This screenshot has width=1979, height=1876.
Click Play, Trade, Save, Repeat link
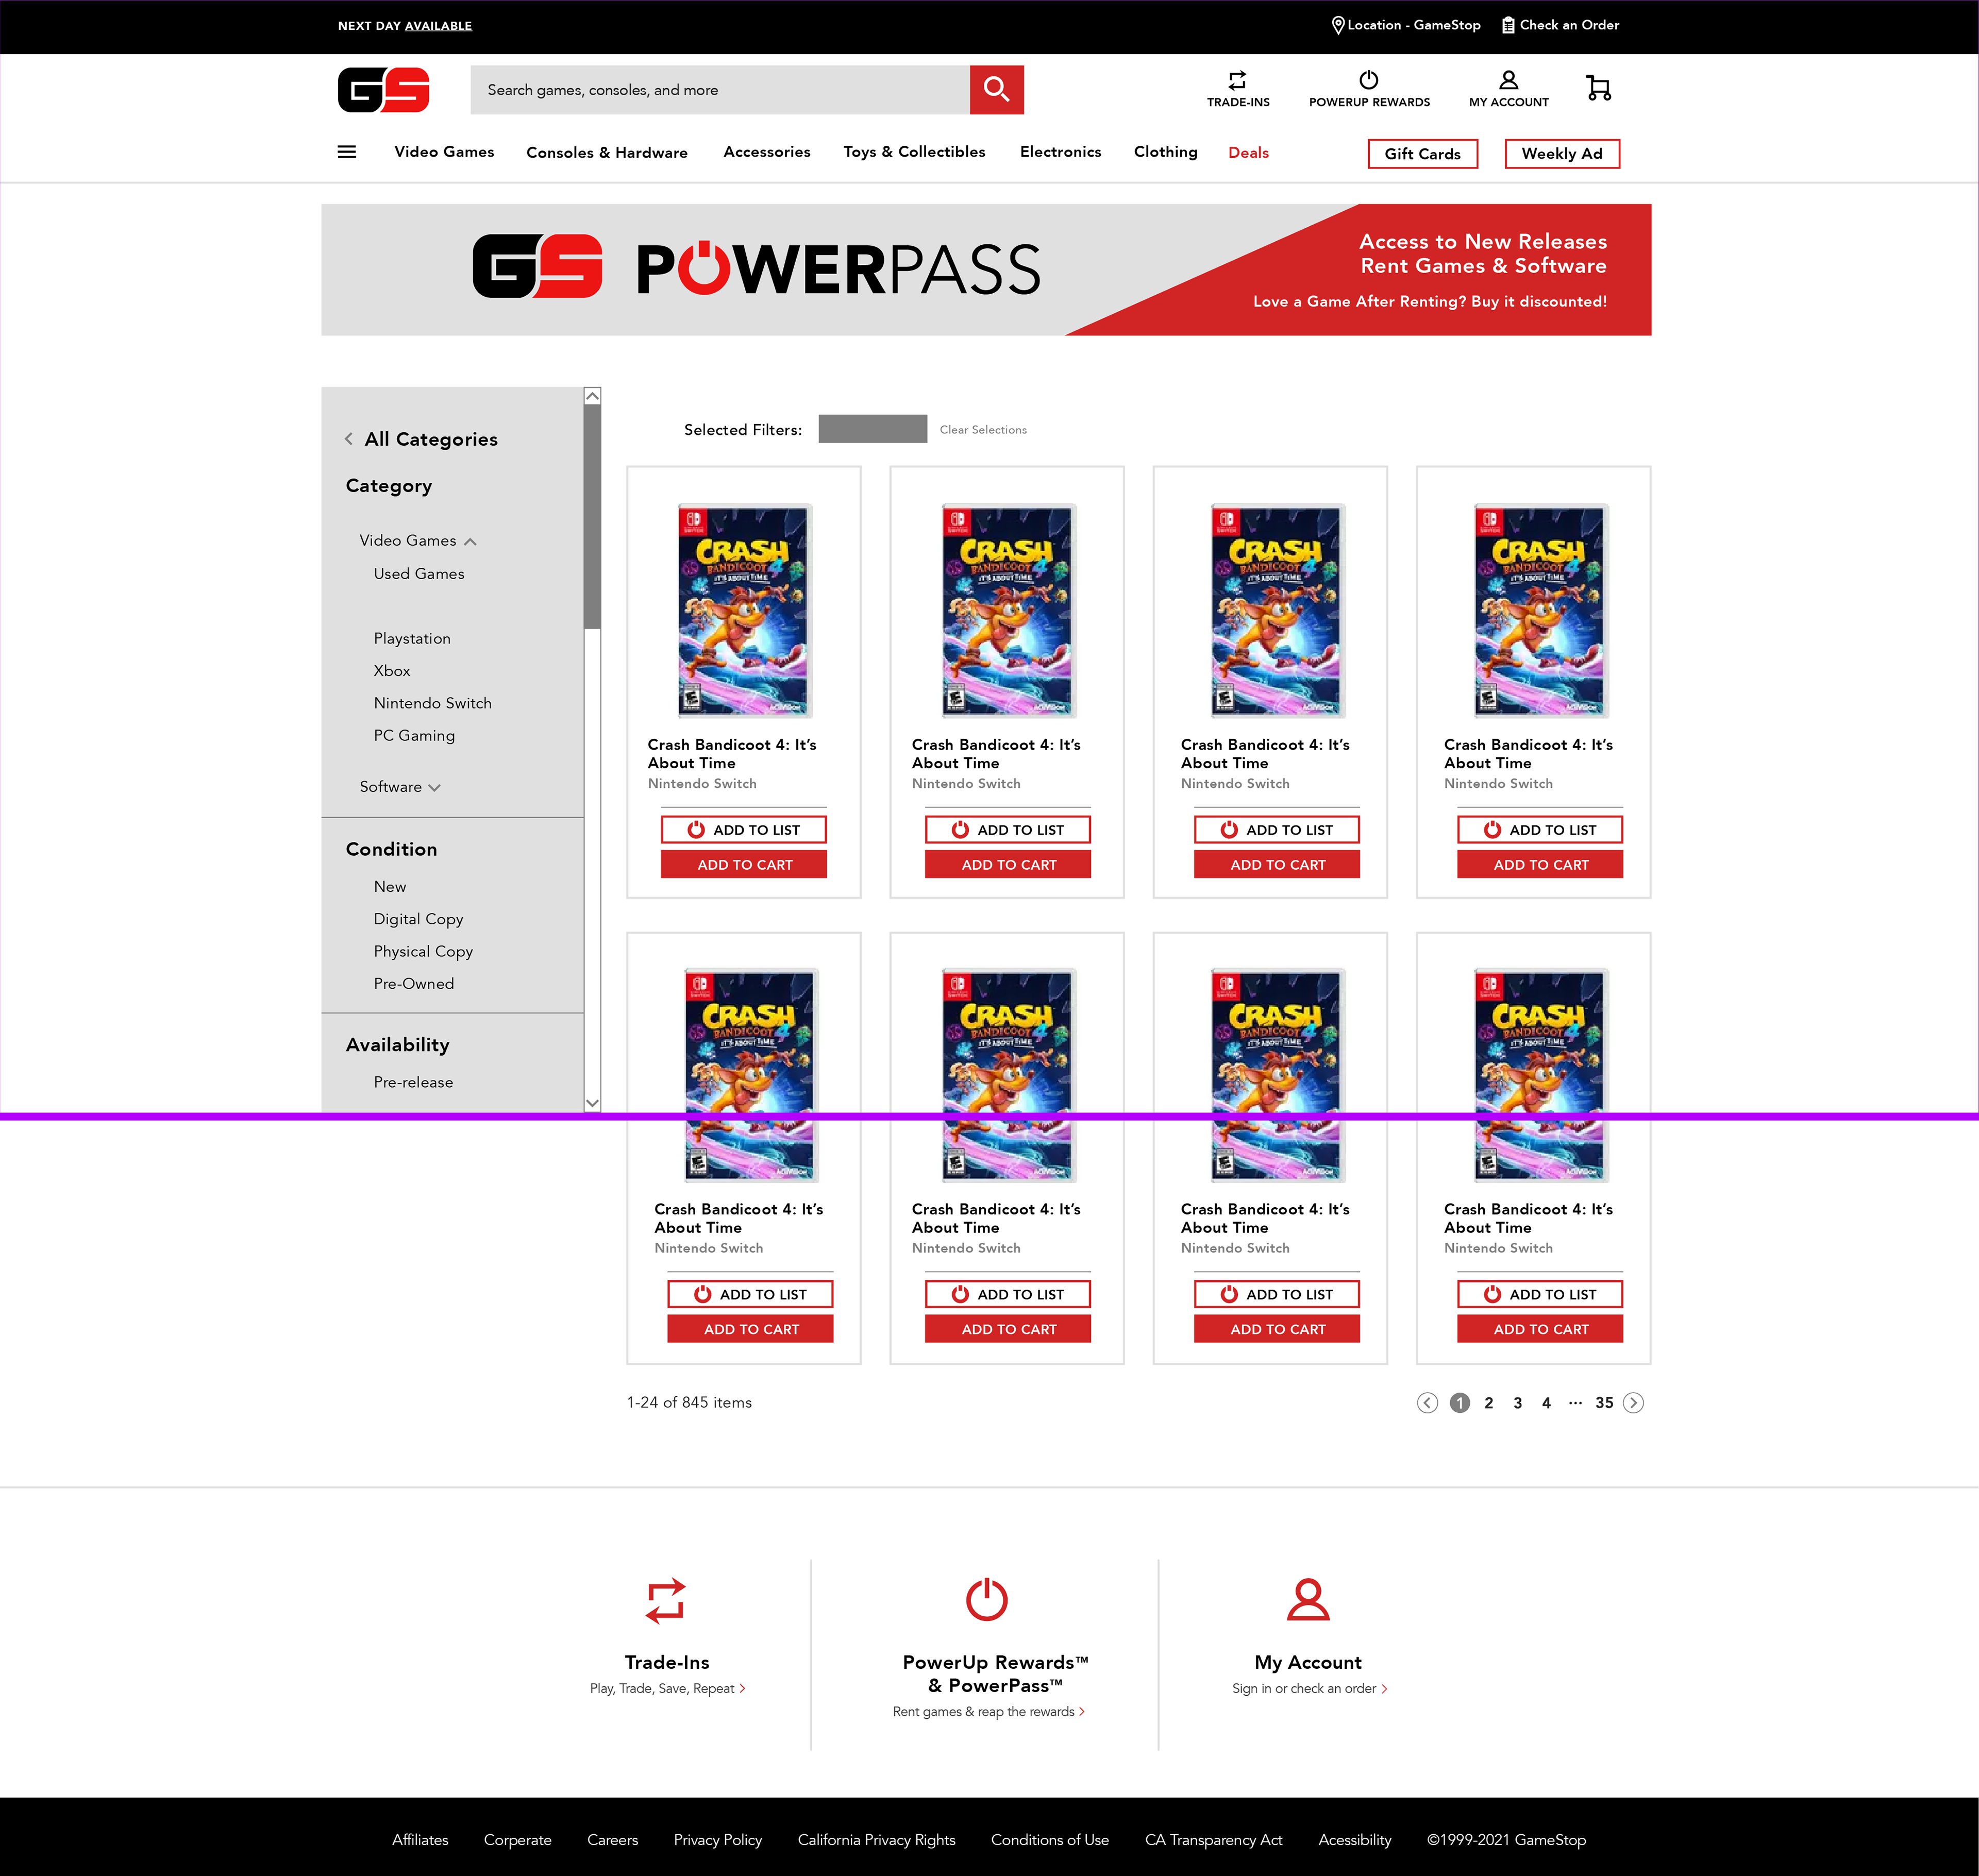click(x=667, y=1689)
